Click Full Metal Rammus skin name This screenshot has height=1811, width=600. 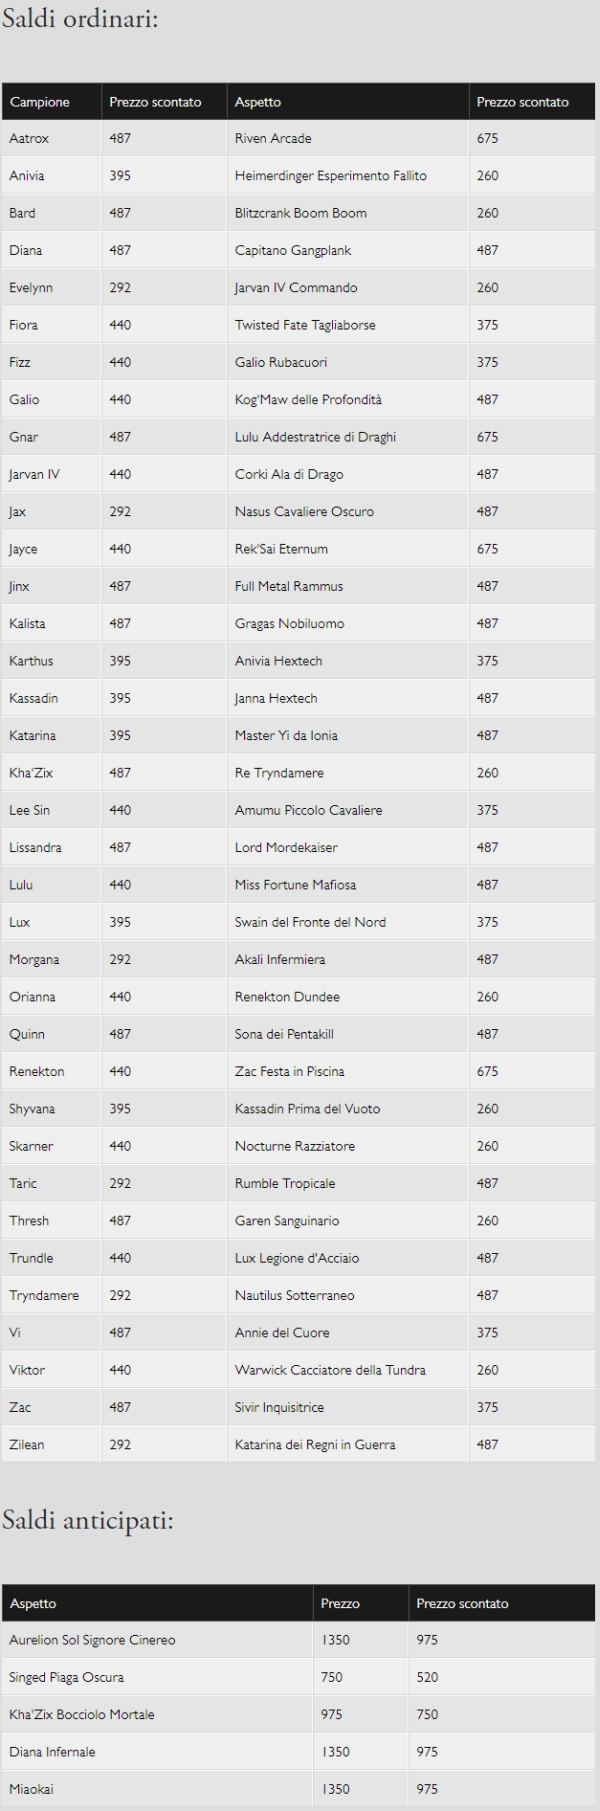(289, 586)
